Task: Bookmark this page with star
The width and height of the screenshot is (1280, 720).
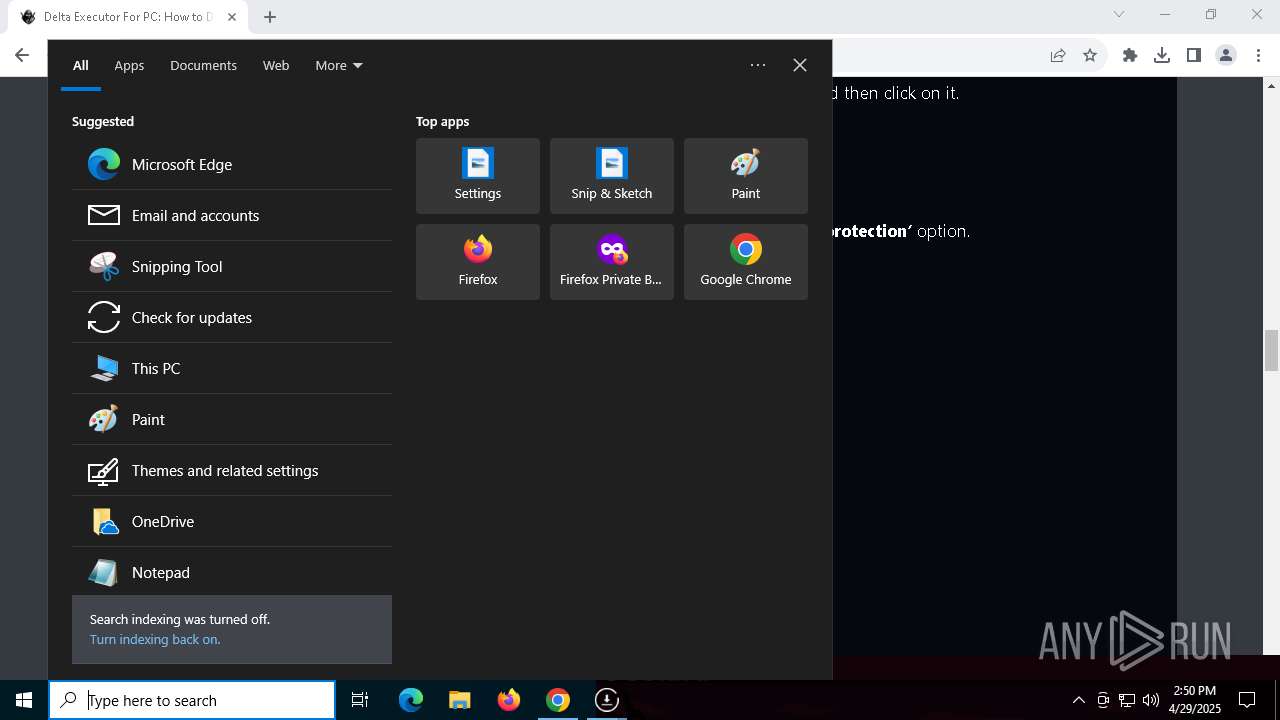Action: point(1090,55)
